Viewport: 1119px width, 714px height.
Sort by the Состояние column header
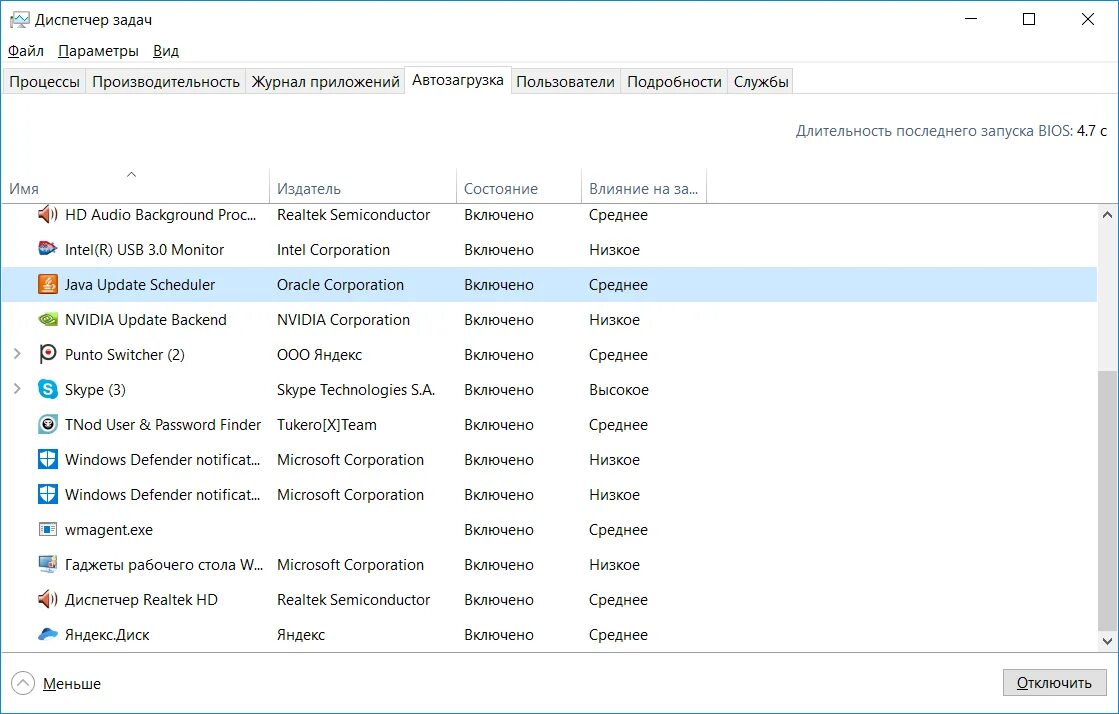tap(519, 188)
